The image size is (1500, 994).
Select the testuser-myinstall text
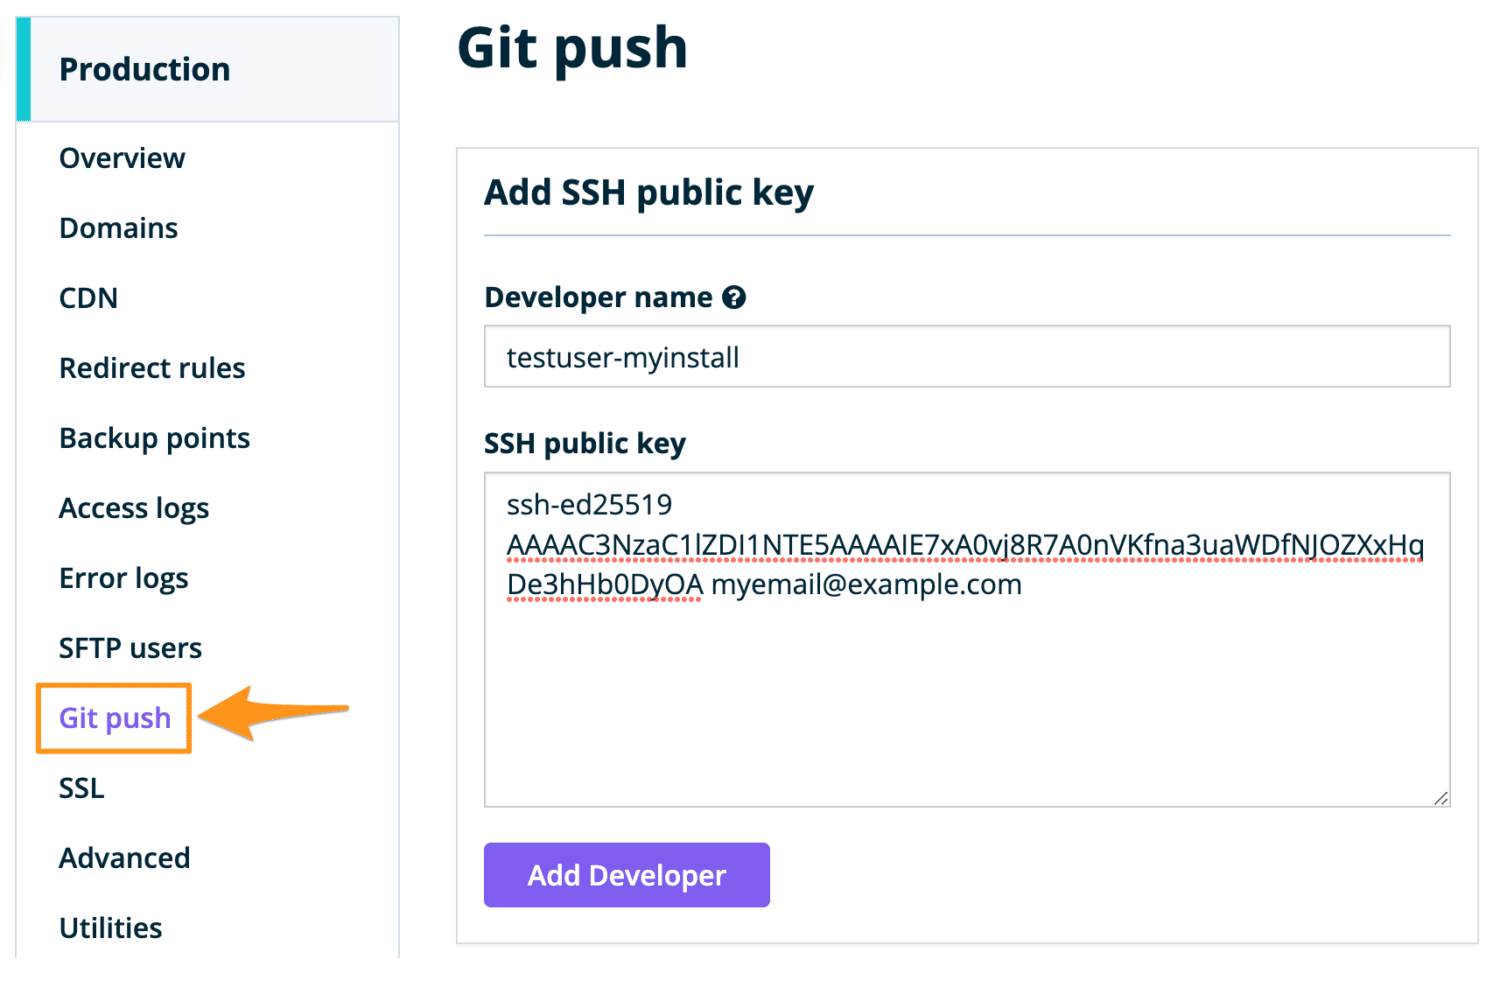620,357
